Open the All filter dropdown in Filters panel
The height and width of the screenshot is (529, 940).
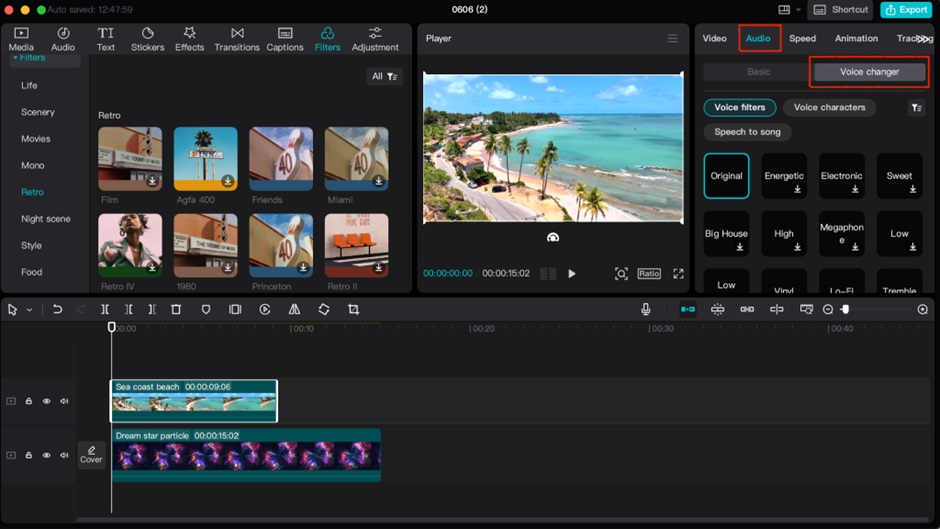click(x=384, y=76)
